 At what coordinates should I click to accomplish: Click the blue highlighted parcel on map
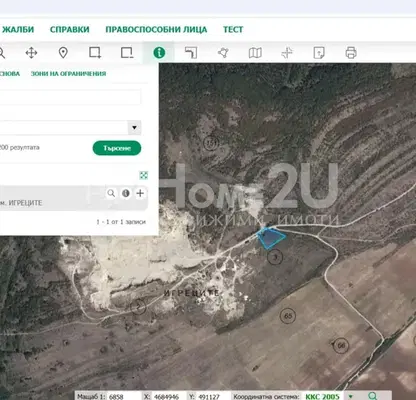pos(271,238)
